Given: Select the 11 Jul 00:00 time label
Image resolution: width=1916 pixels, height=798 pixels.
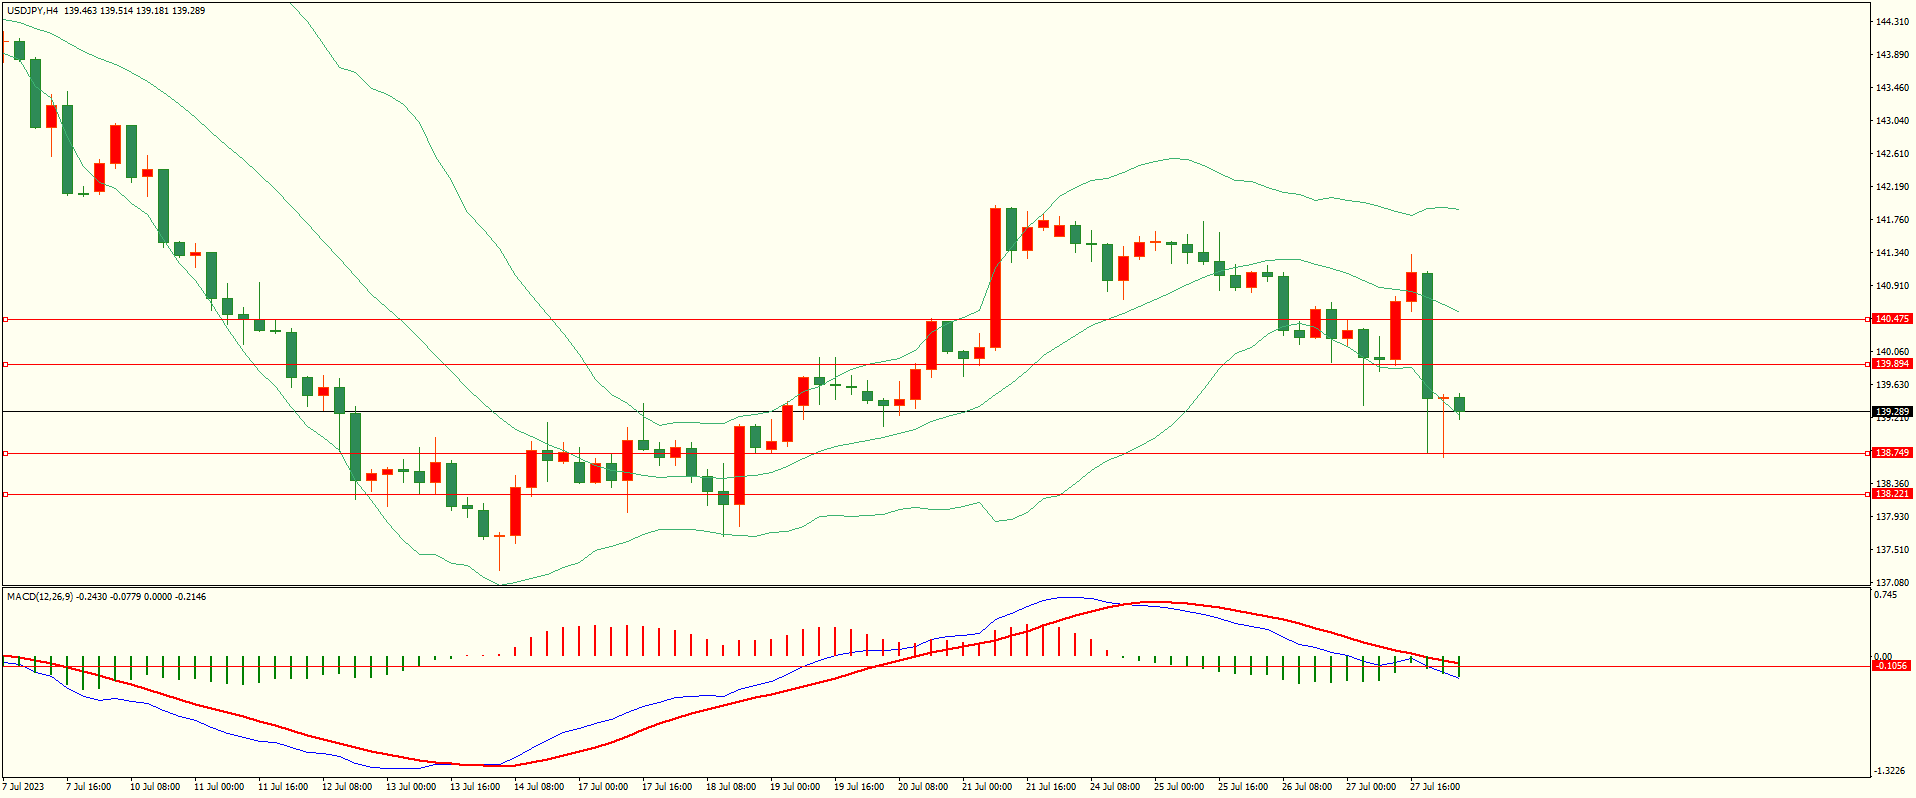Looking at the screenshot, I should [x=219, y=787].
